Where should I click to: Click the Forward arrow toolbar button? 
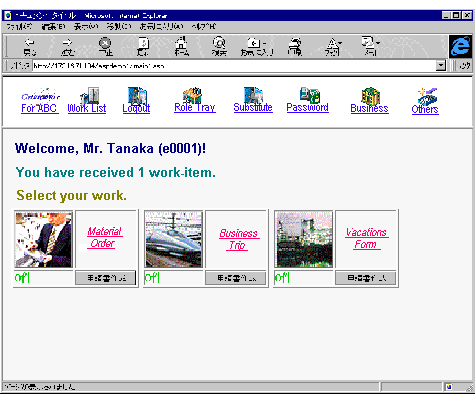pyautogui.click(x=68, y=47)
